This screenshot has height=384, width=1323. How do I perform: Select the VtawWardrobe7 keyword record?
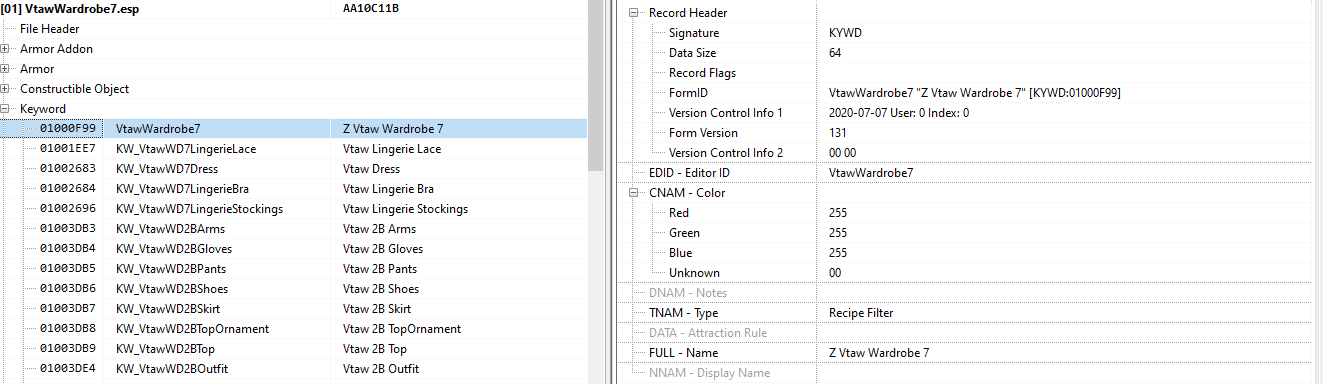pyautogui.click(x=293, y=129)
